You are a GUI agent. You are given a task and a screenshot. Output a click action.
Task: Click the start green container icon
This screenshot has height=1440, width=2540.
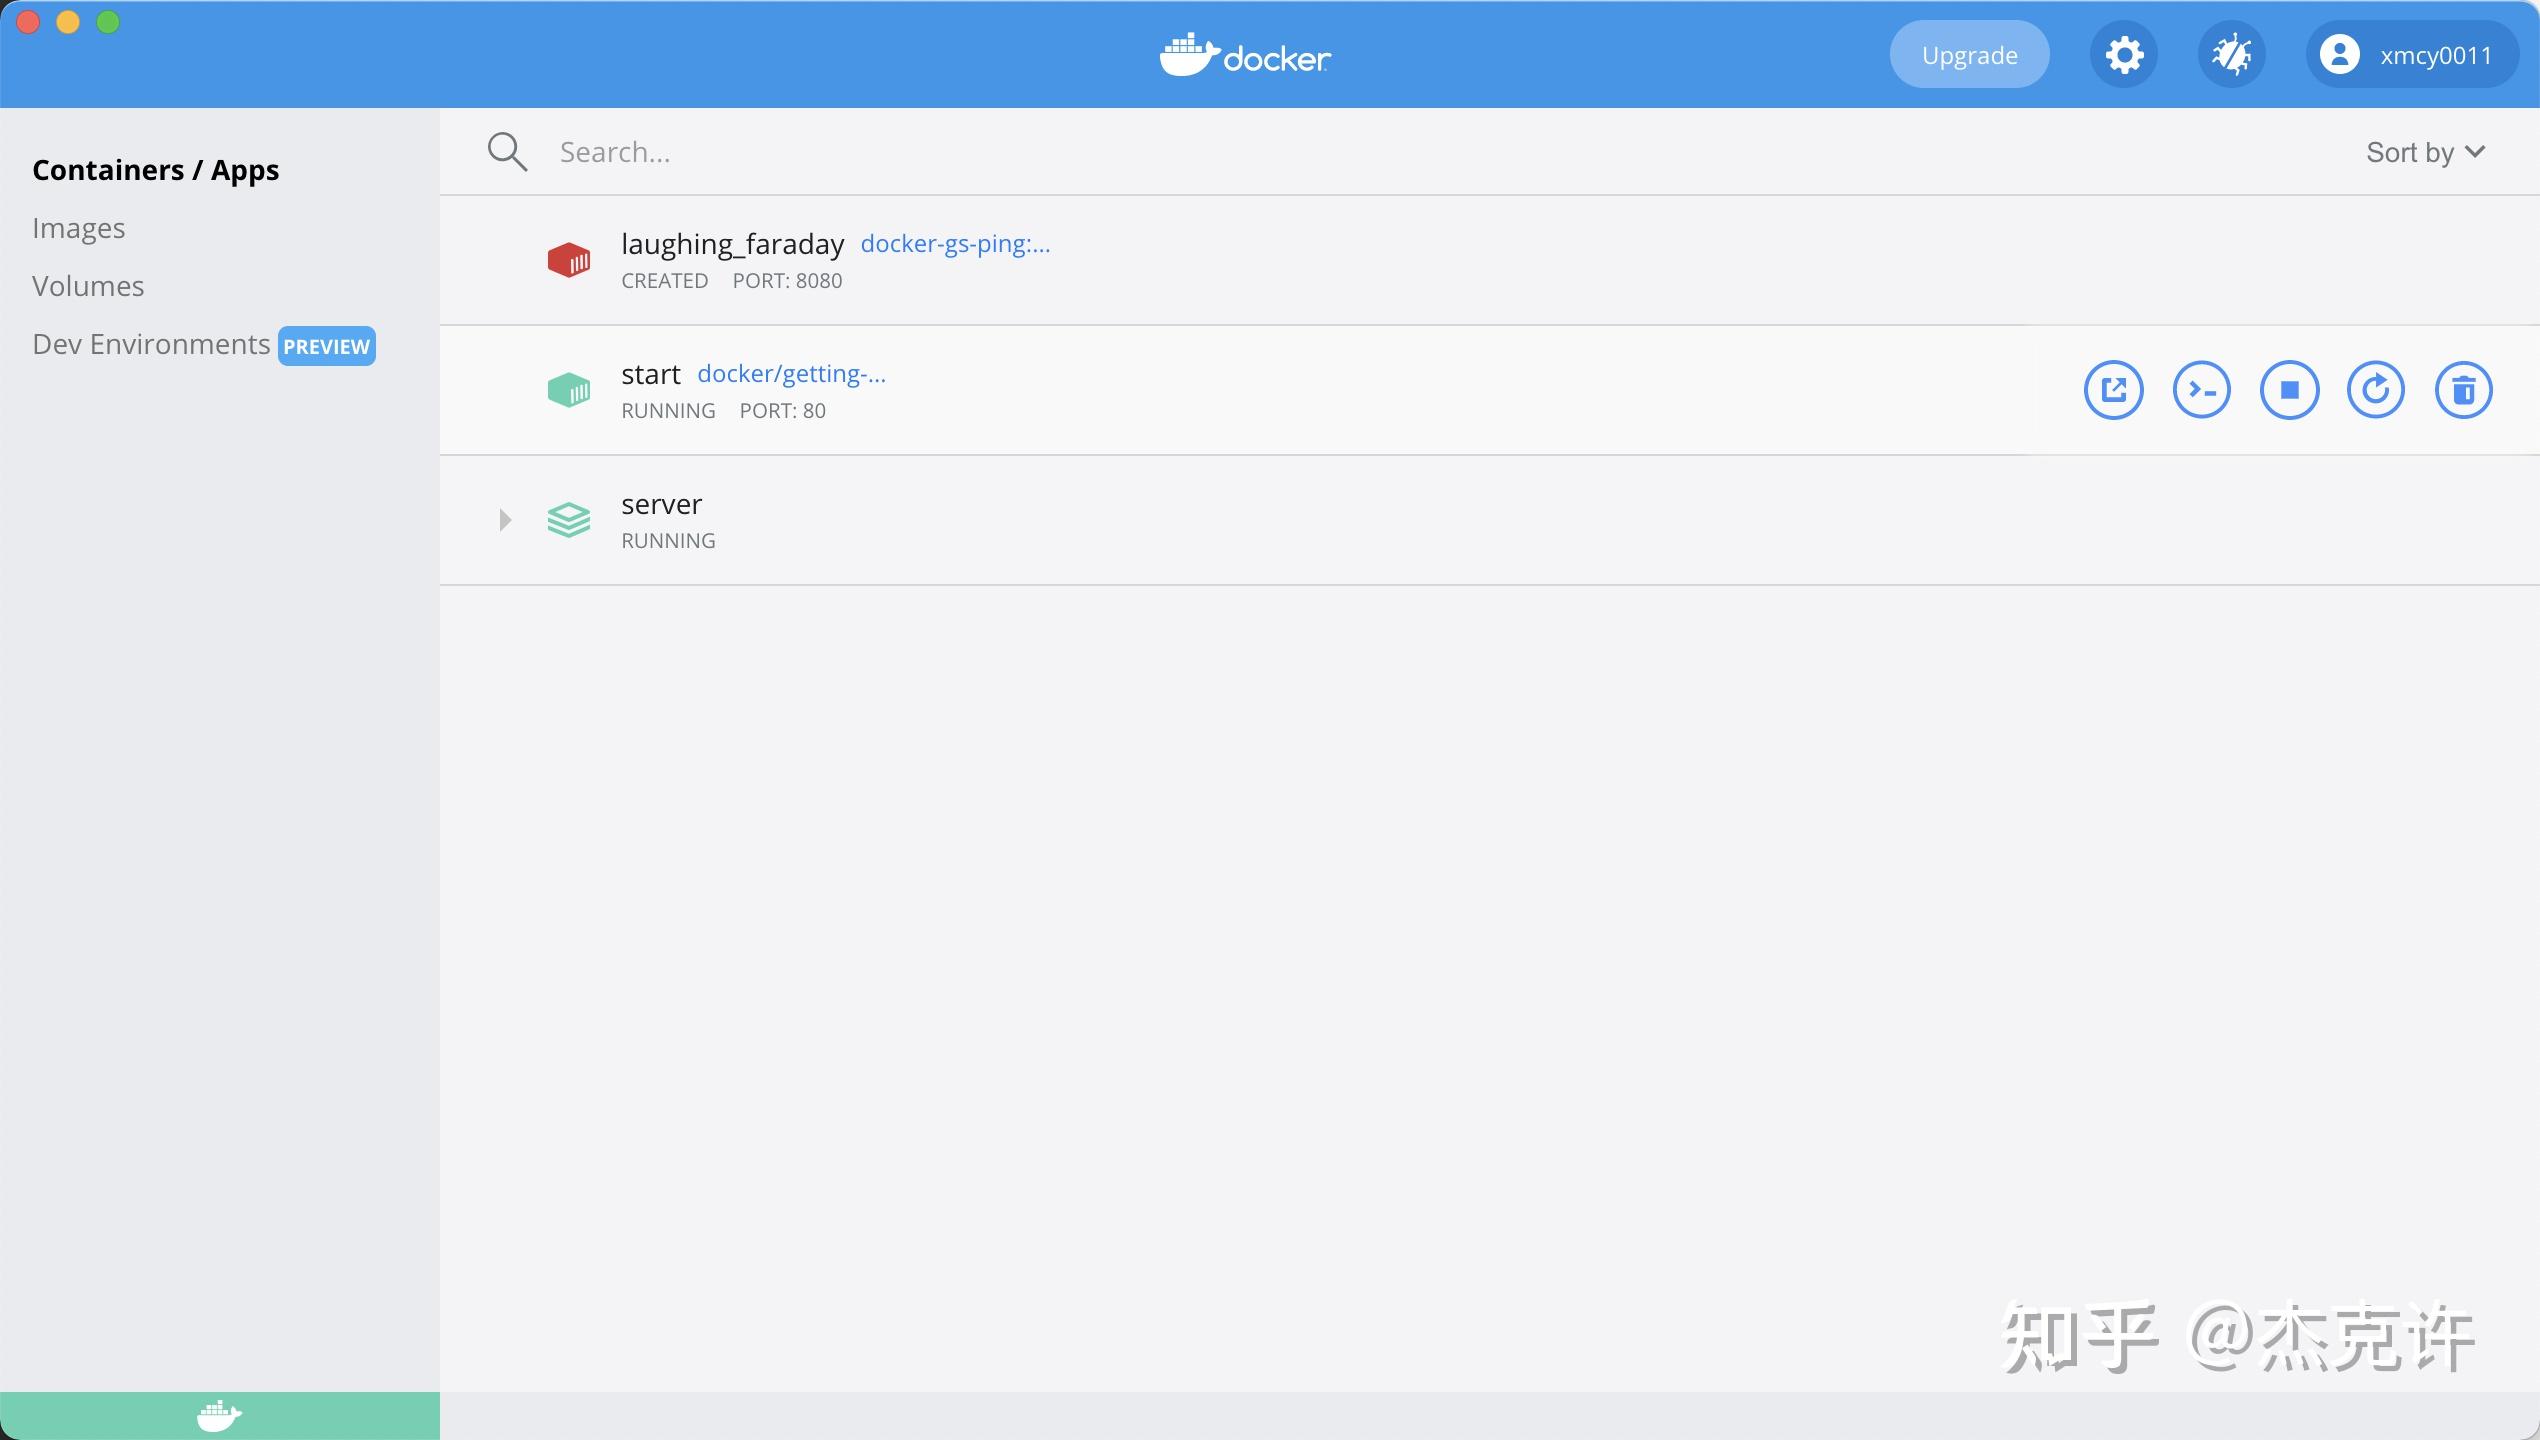tap(569, 390)
